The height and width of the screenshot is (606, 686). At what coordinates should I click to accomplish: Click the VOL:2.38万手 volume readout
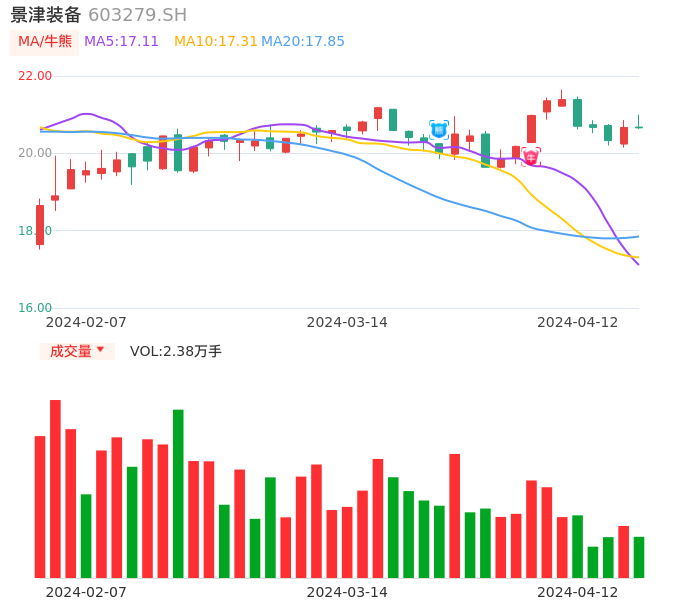pyautogui.click(x=176, y=351)
